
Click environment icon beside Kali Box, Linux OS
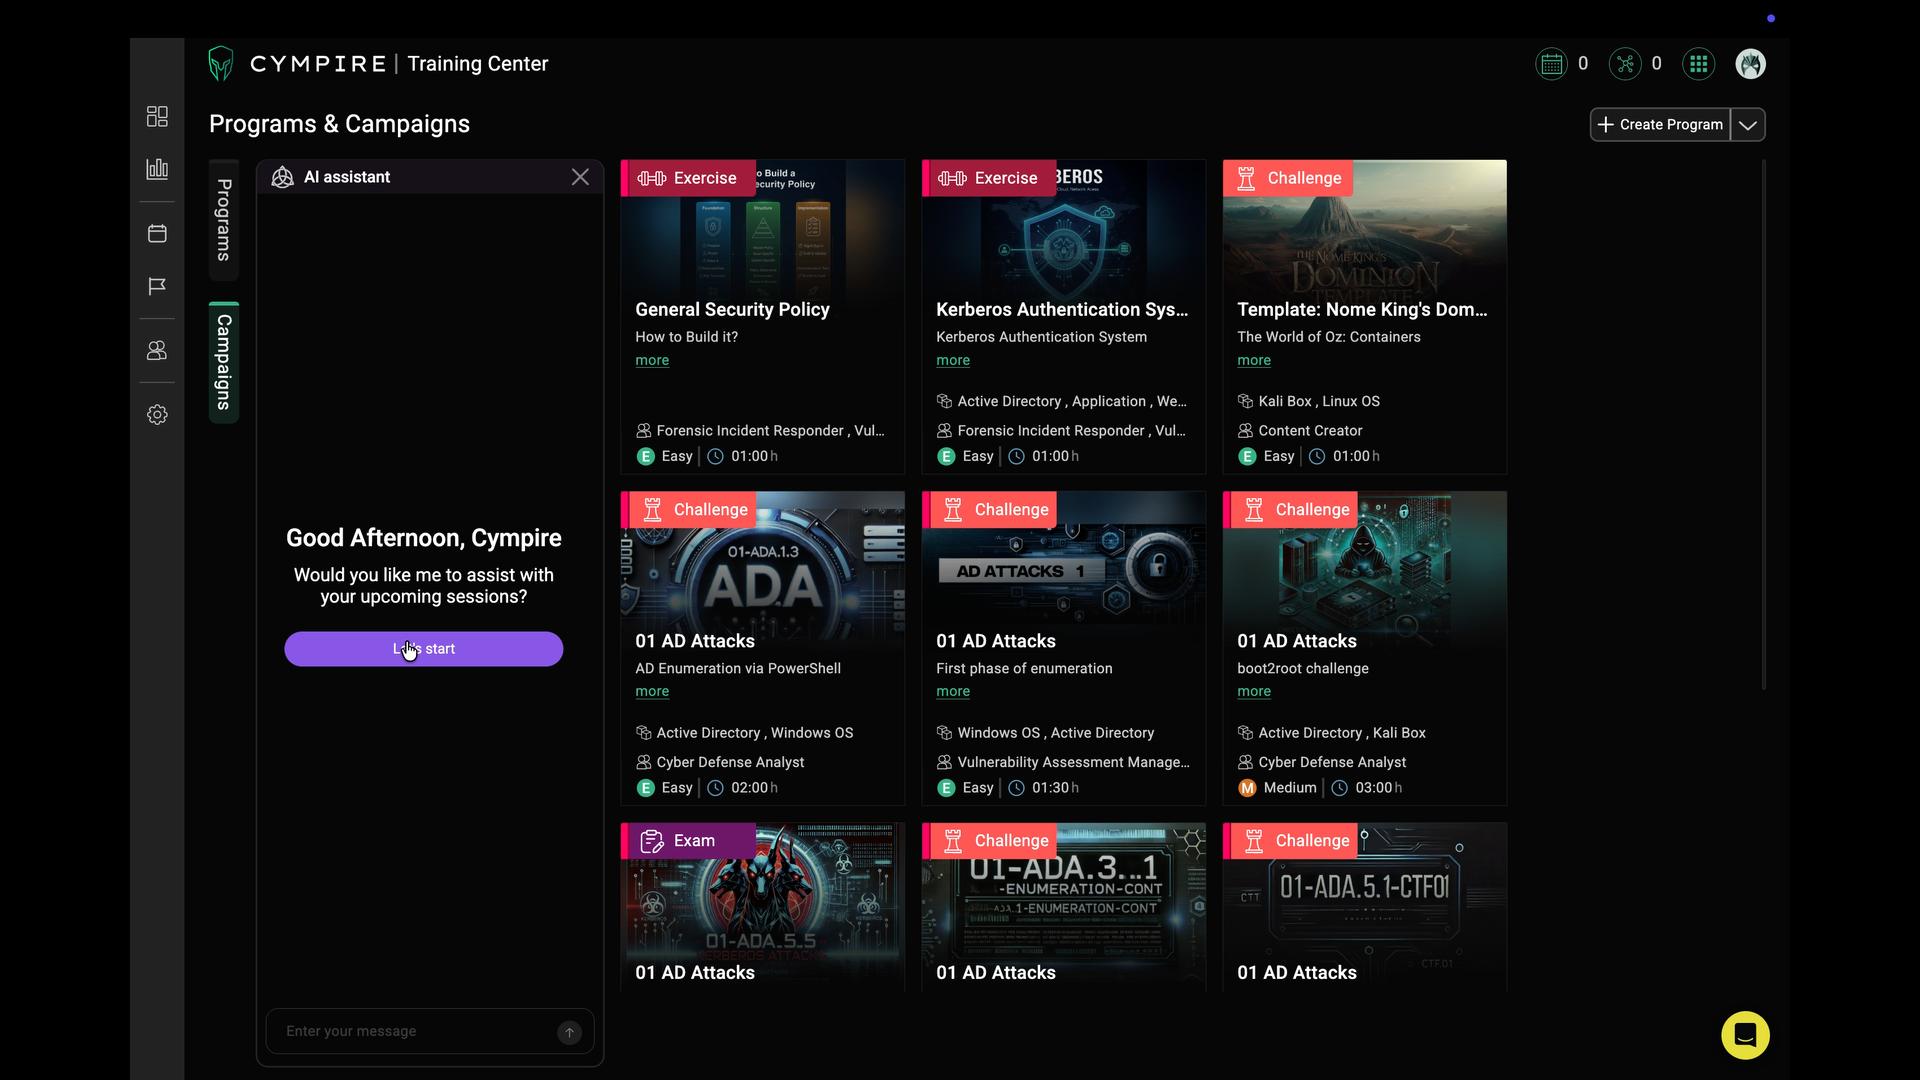pyautogui.click(x=1245, y=401)
